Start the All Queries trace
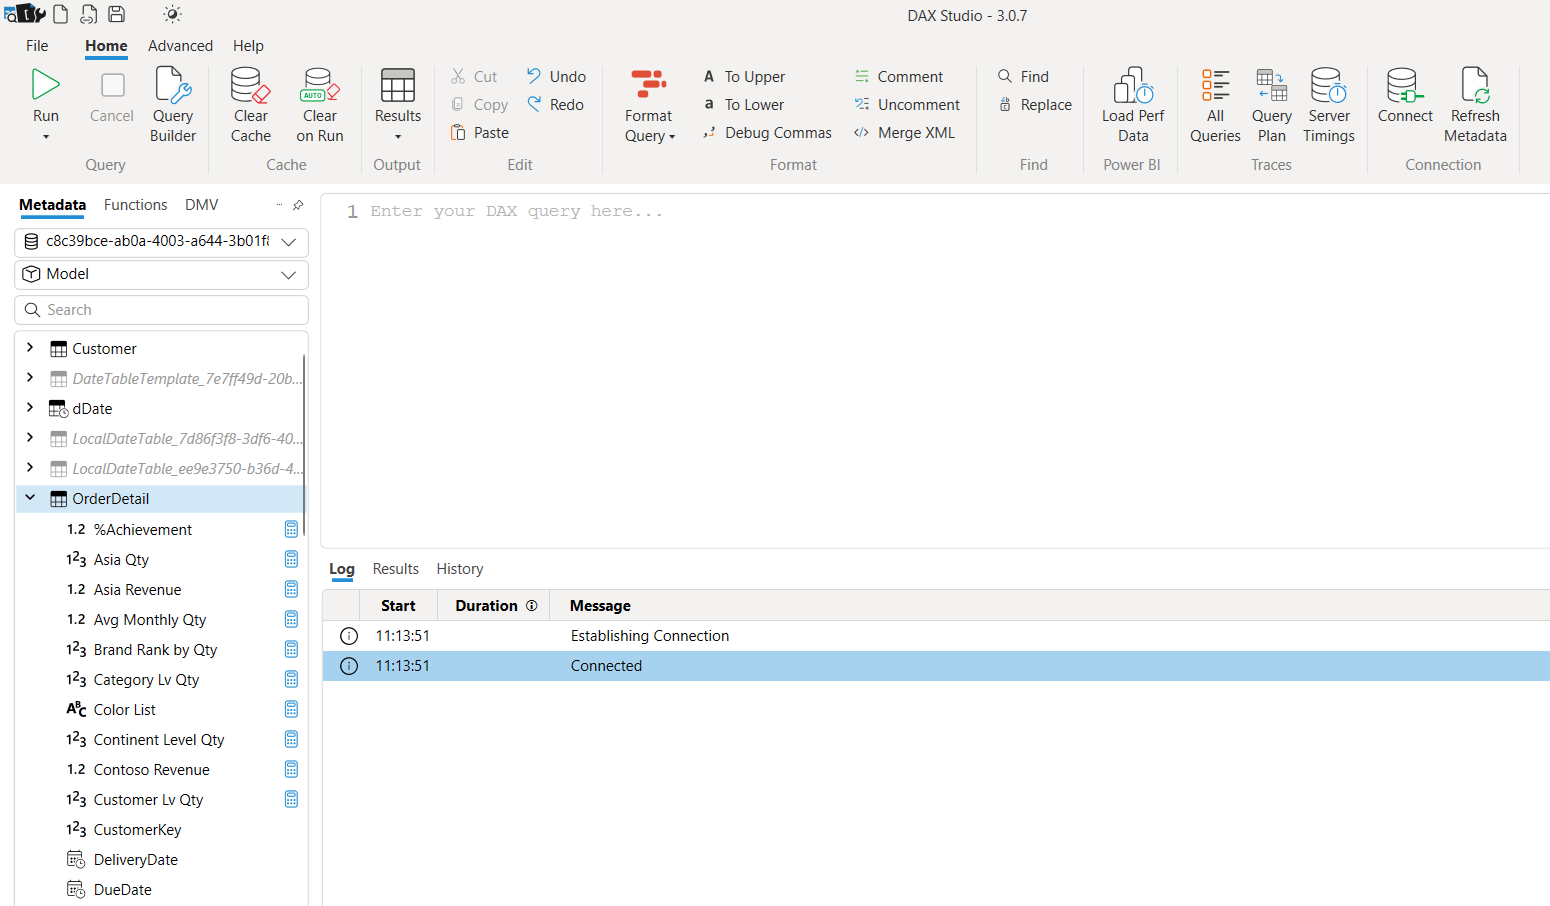Screen dimensions: 1550x906 point(1214,103)
